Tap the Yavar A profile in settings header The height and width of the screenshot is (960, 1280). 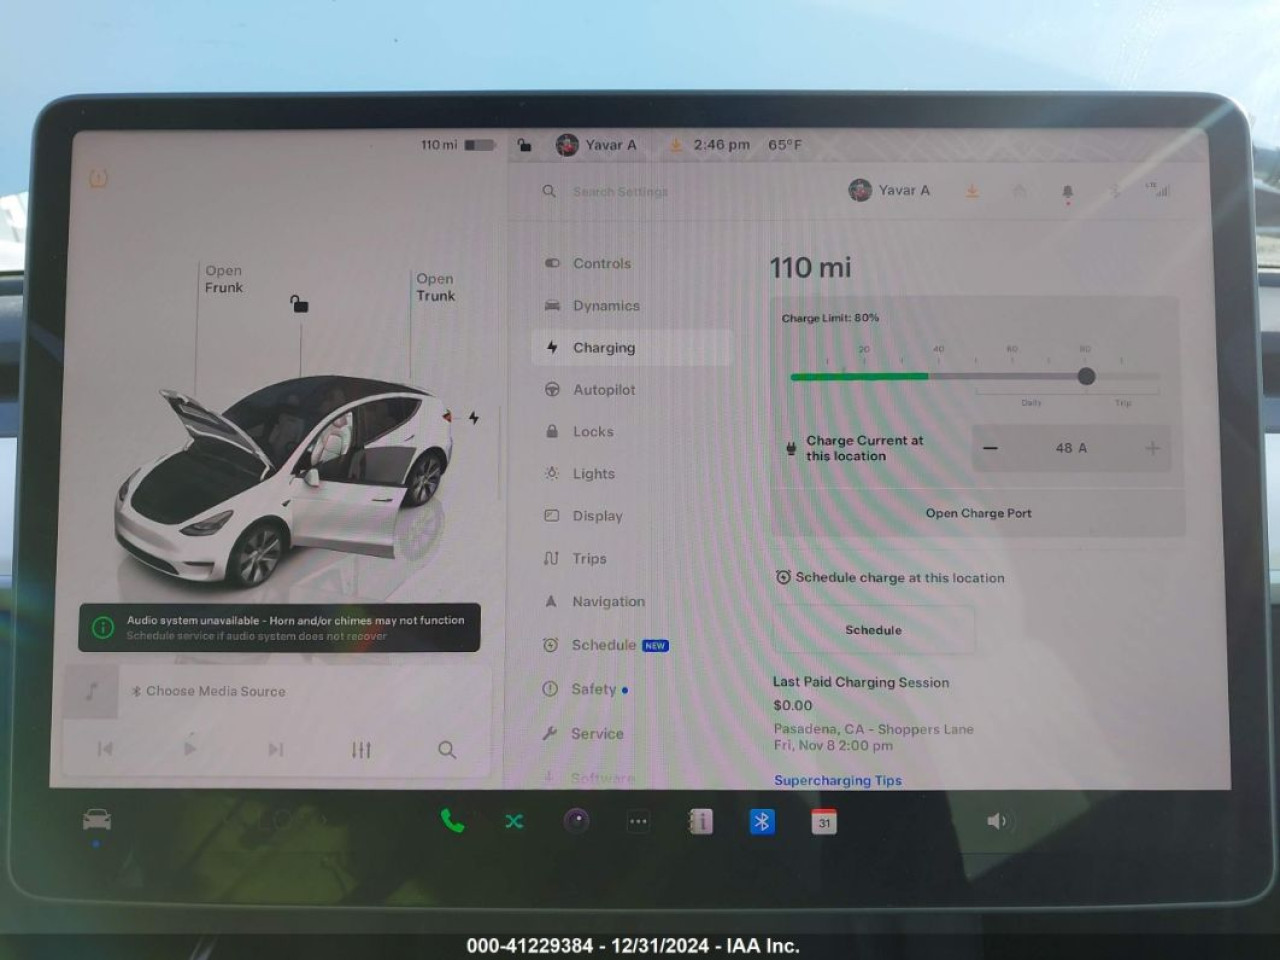[x=889, y=190]
